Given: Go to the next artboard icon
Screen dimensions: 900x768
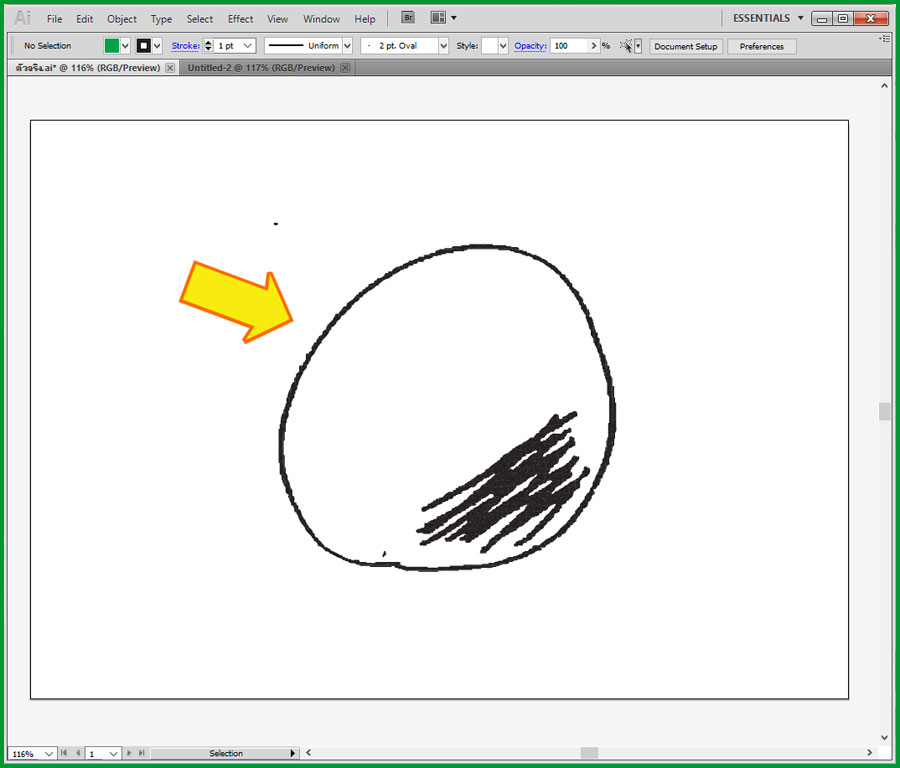Looking at the screenshot, I should click(129, 753).
